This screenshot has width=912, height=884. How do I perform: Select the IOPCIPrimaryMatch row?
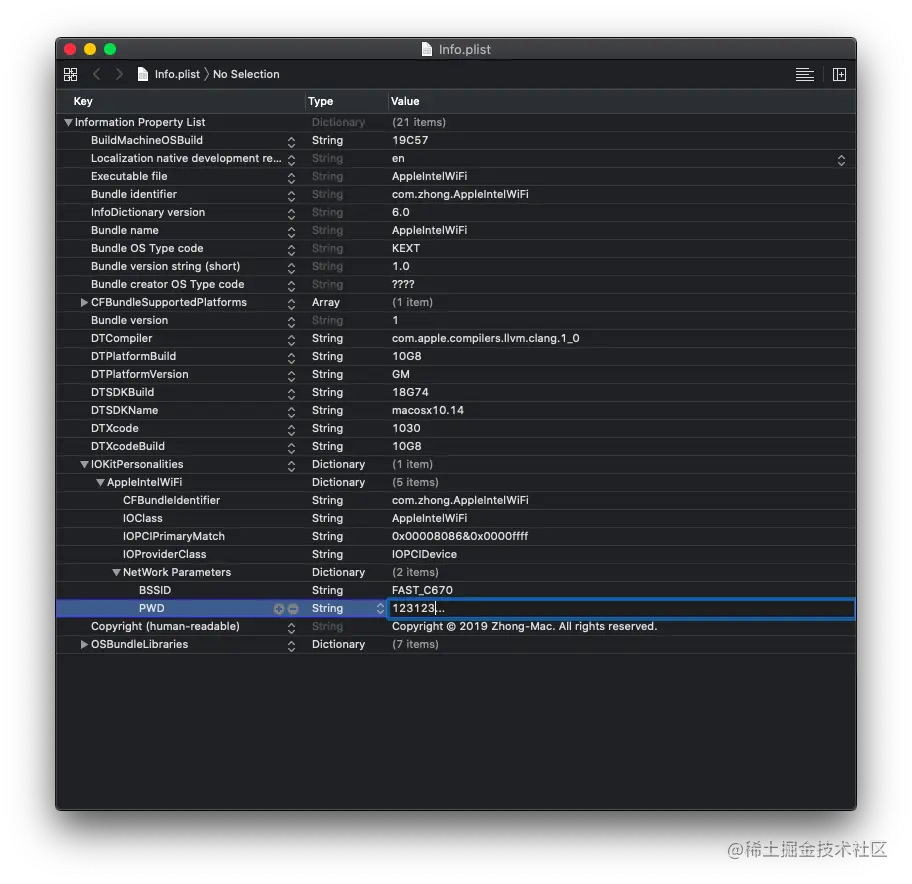[x=455, y=536]
